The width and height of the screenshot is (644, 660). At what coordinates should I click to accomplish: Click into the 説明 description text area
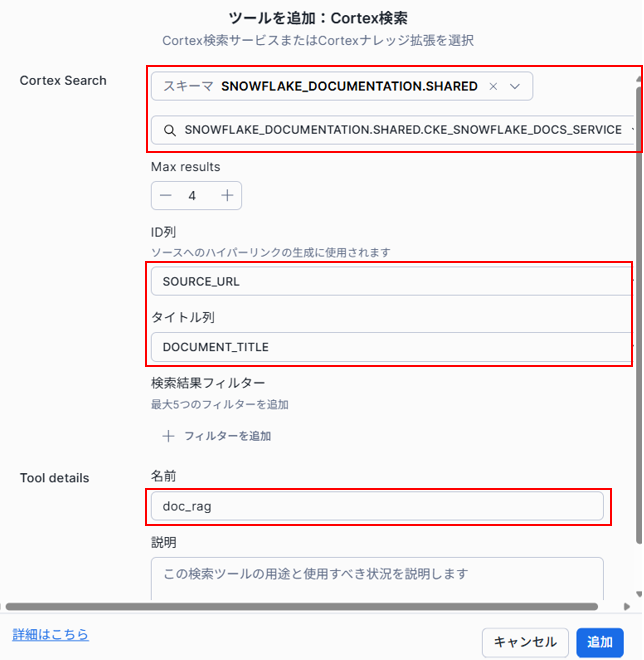pyautogui.click(x=377, y=578)
